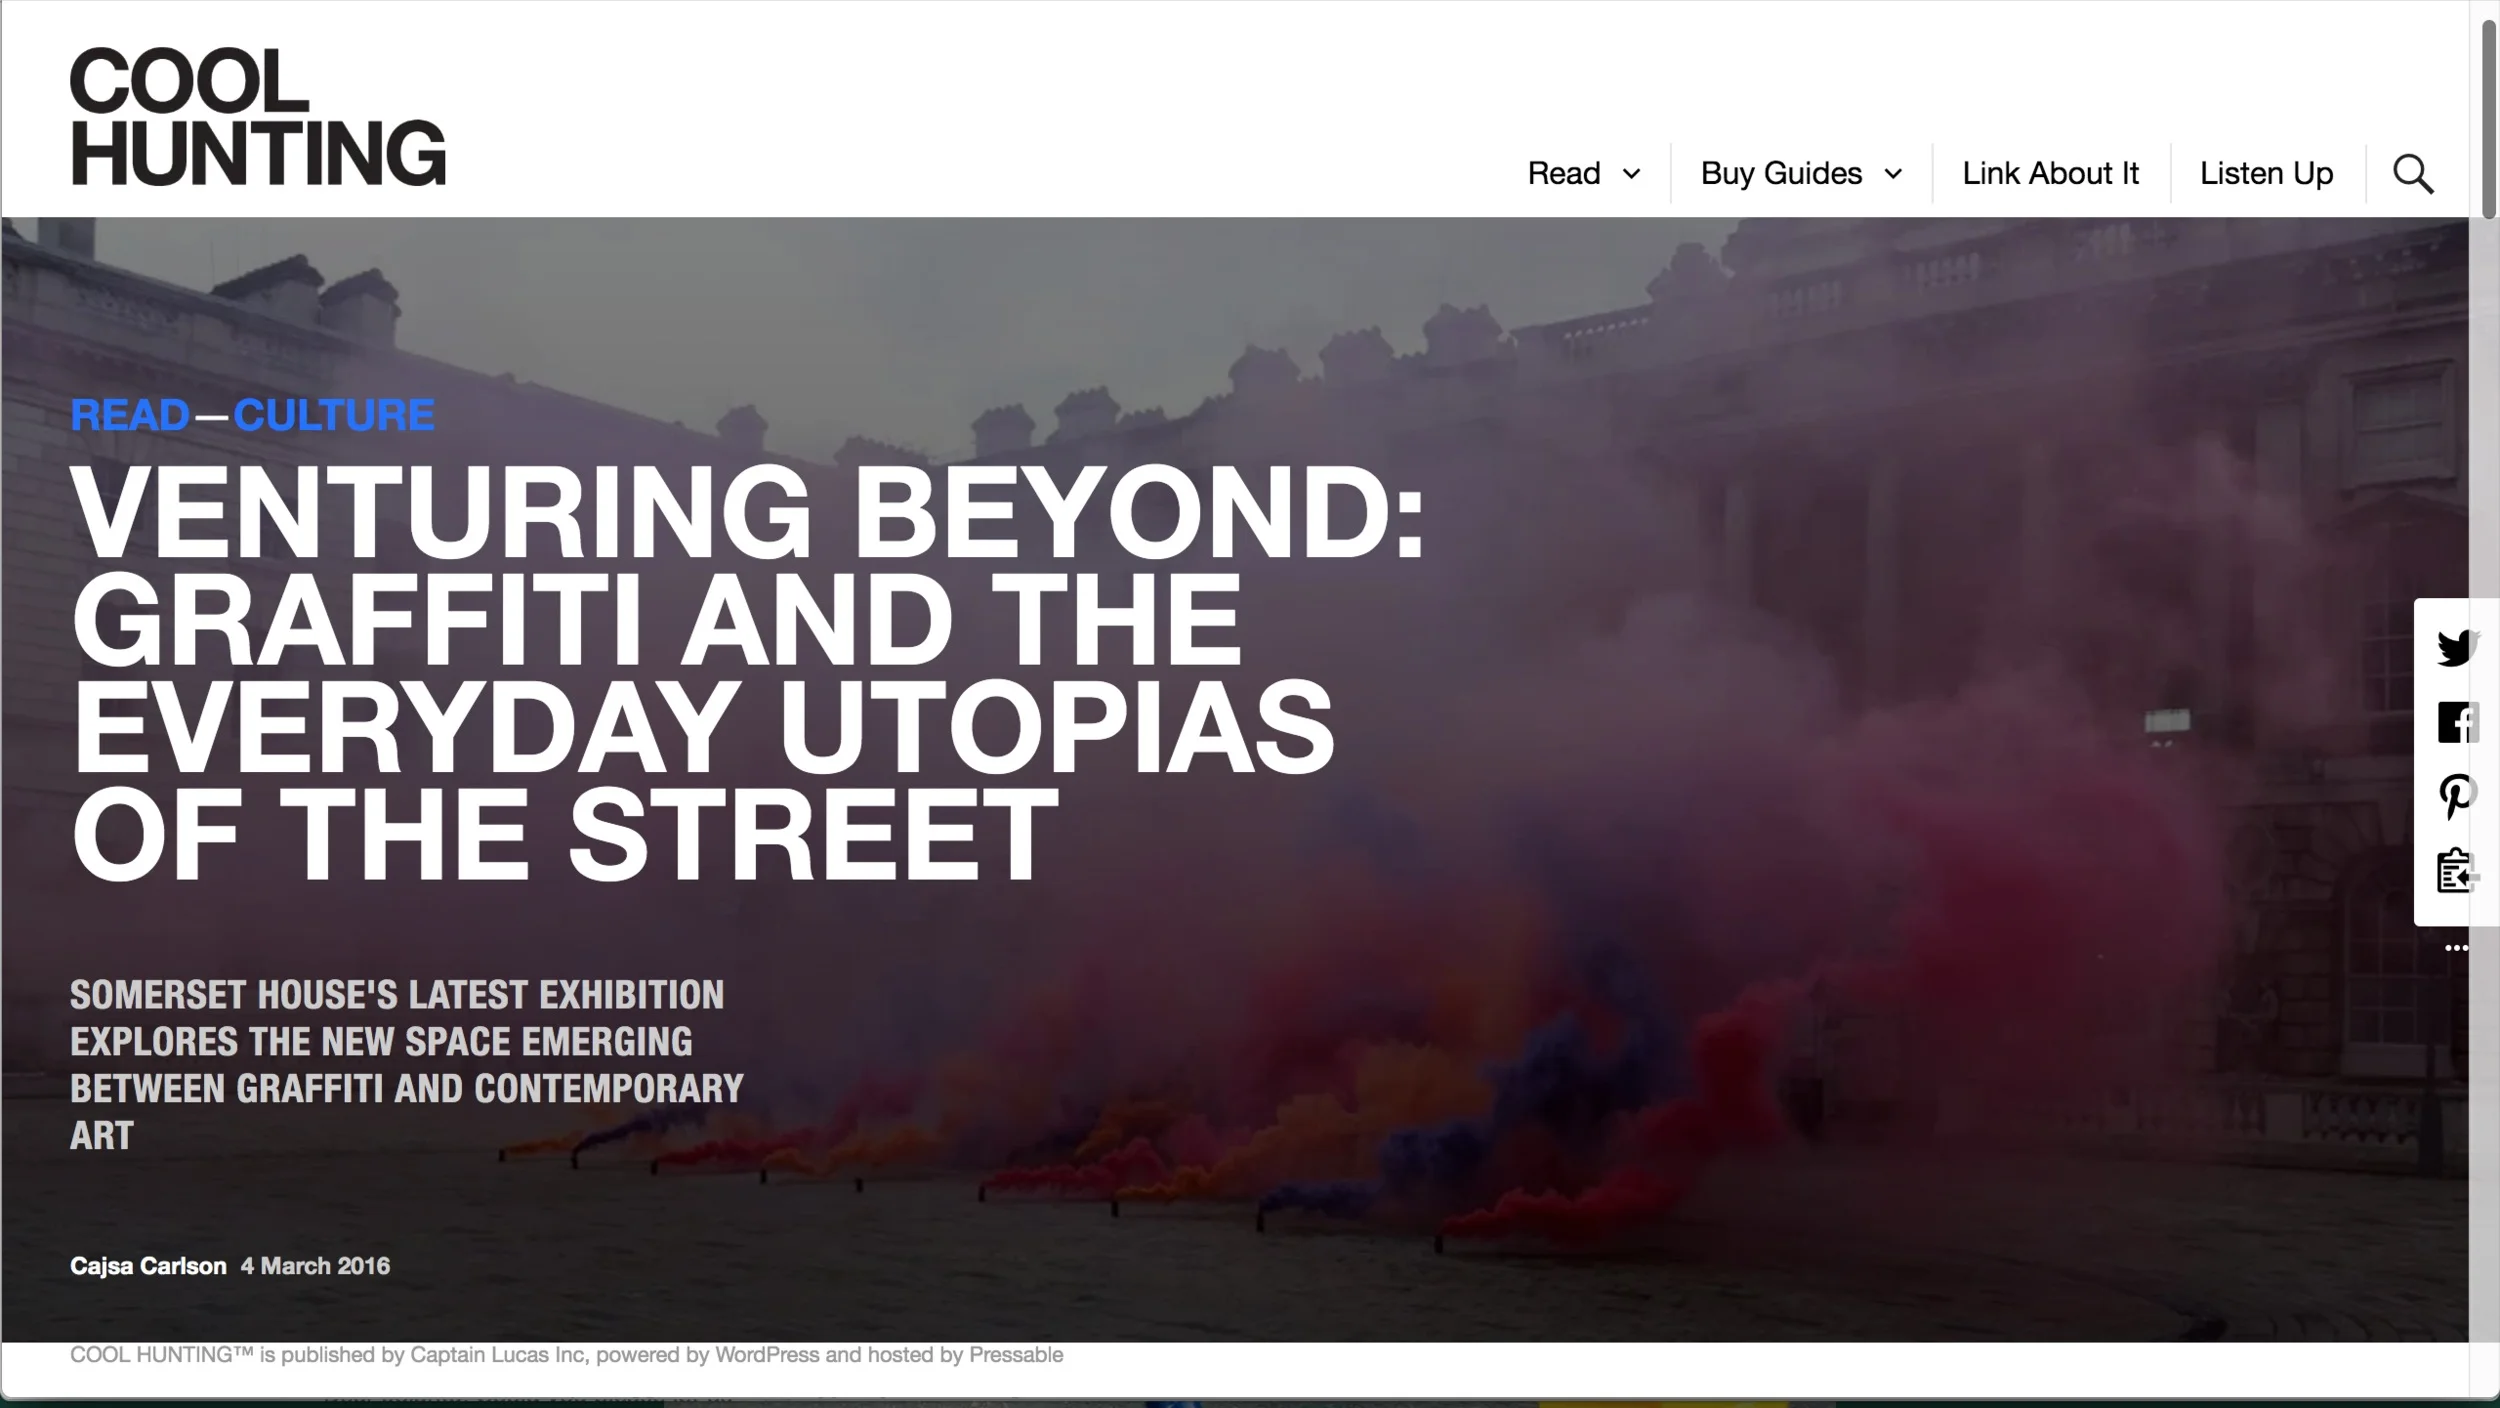Click the Cool Hunting logo
Screen dimensions: 2500x1408
(x=257, y=117)
